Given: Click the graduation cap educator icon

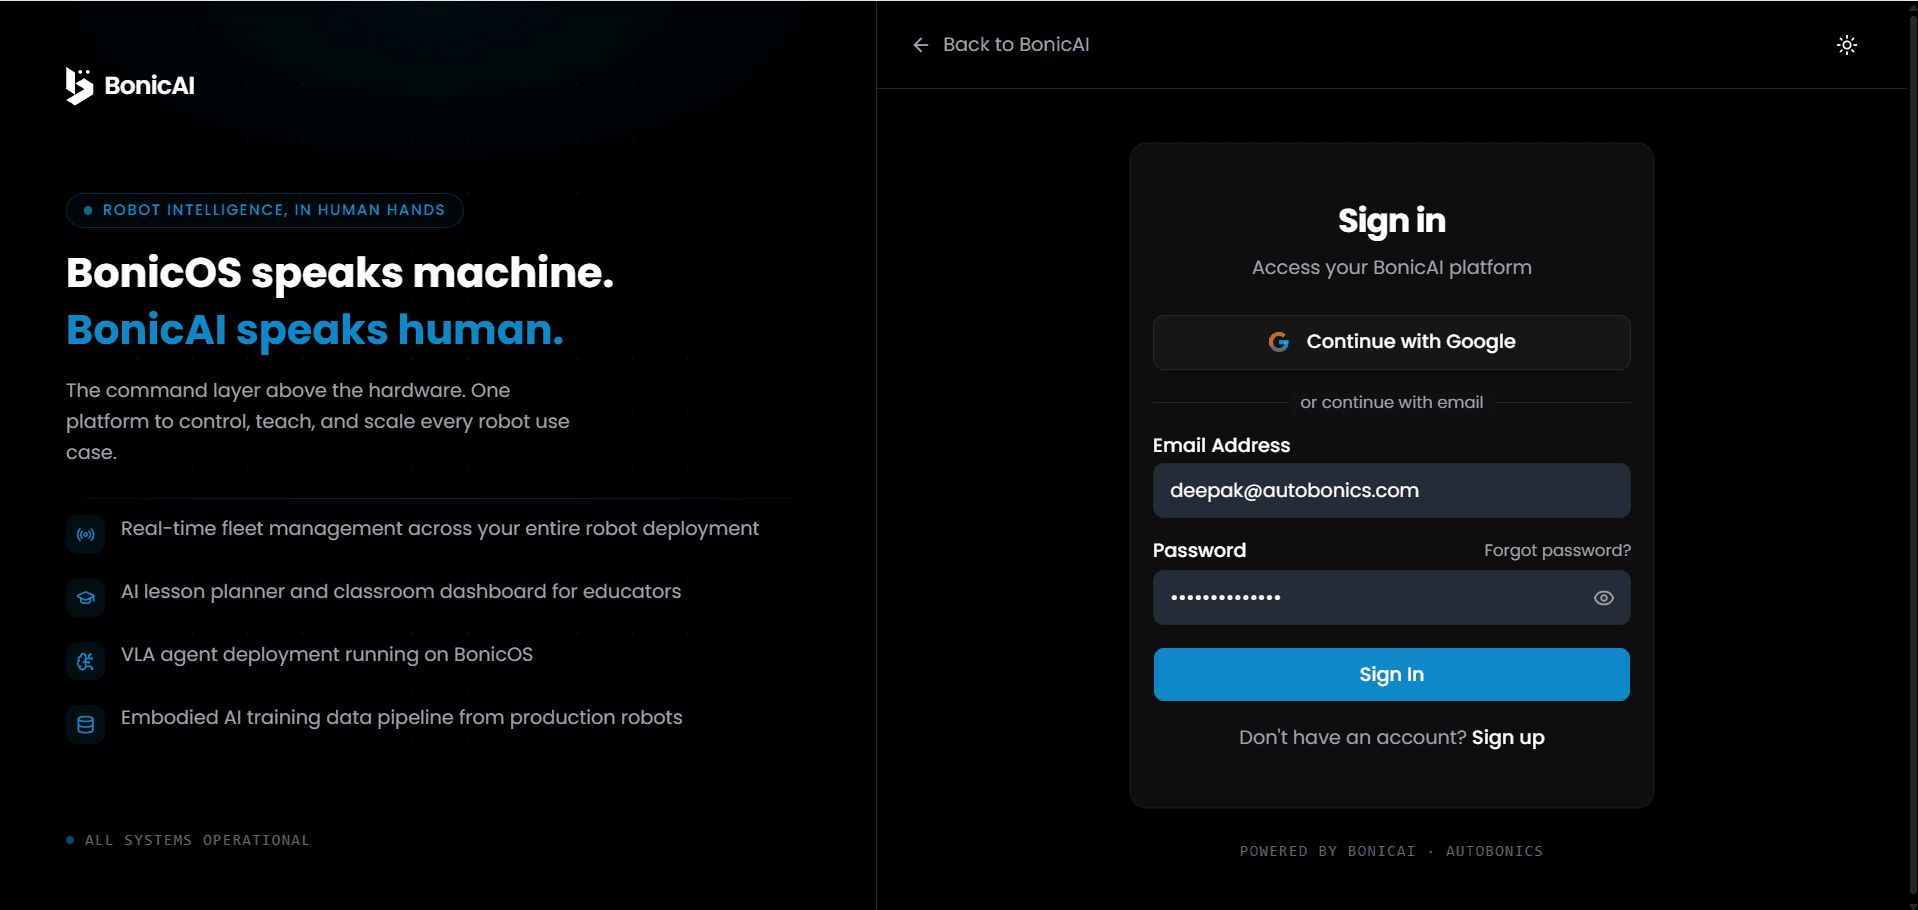Looking at the screenshot, I should (x=86, y=598).
